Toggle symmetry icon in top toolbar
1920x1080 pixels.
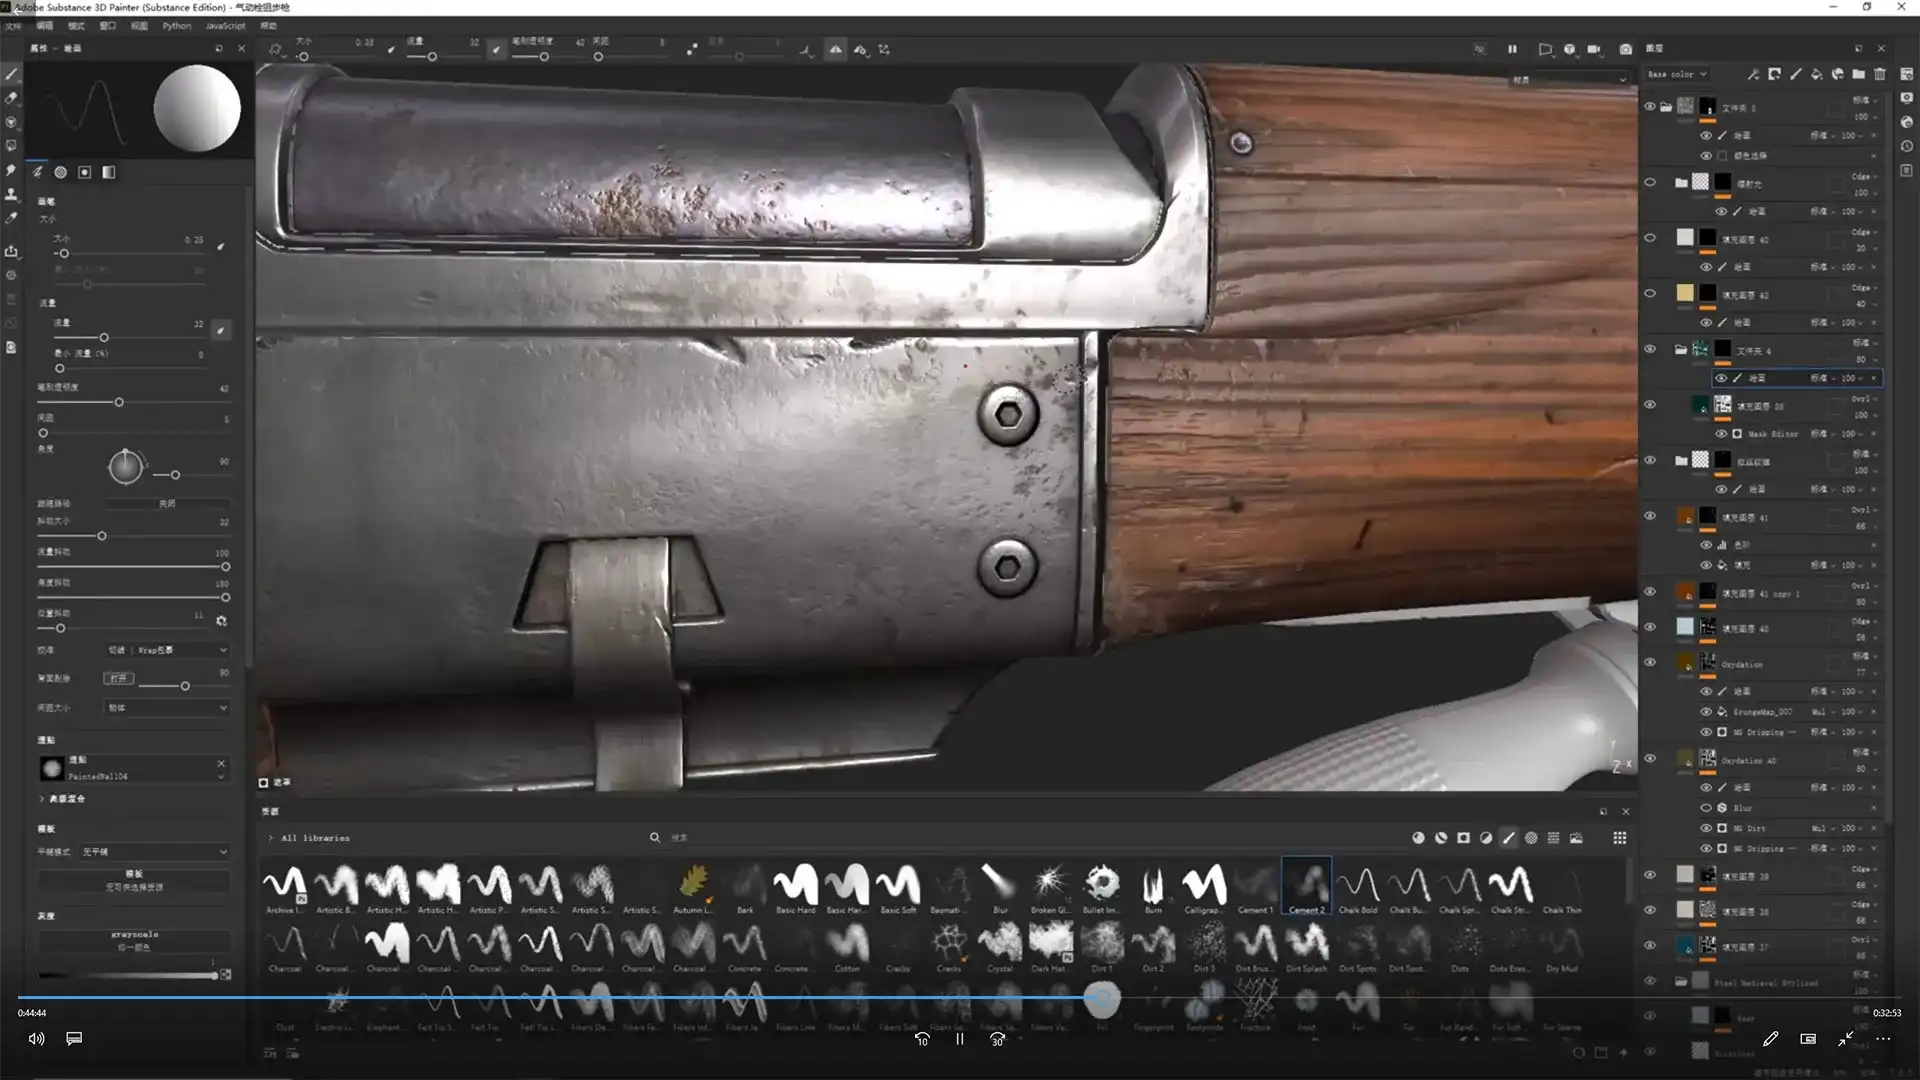point(835,49)
